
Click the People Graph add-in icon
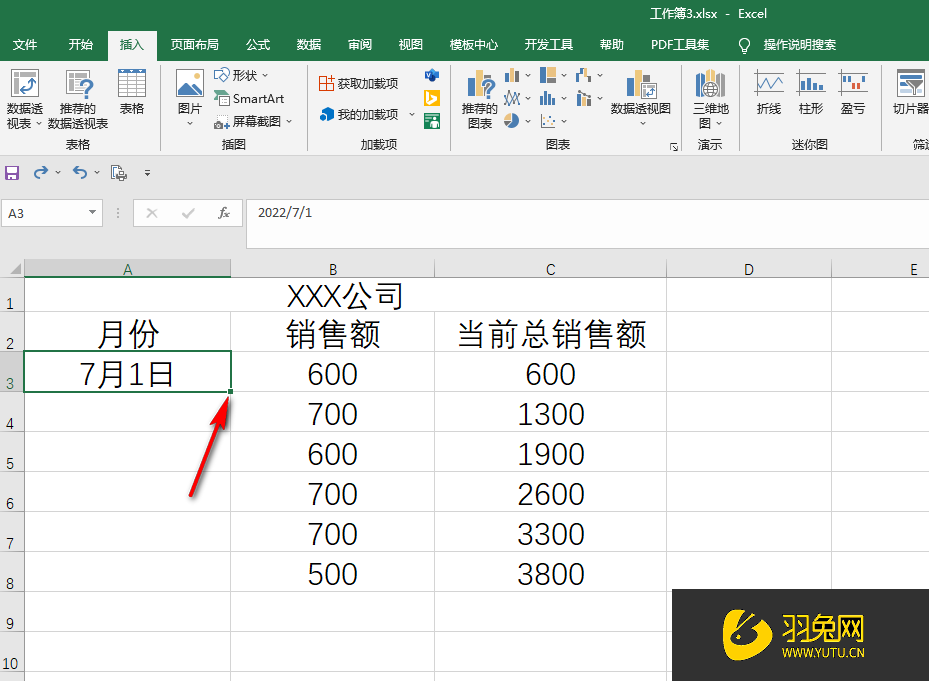pos(432,122)
